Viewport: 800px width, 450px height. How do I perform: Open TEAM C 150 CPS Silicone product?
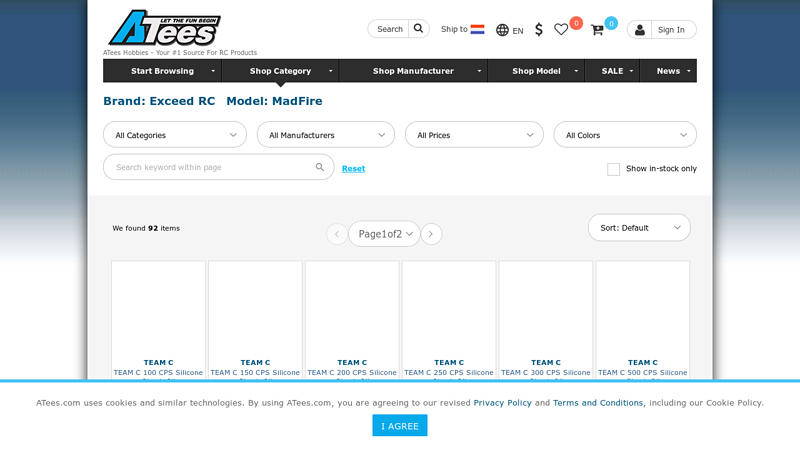(x=255, y=373)
